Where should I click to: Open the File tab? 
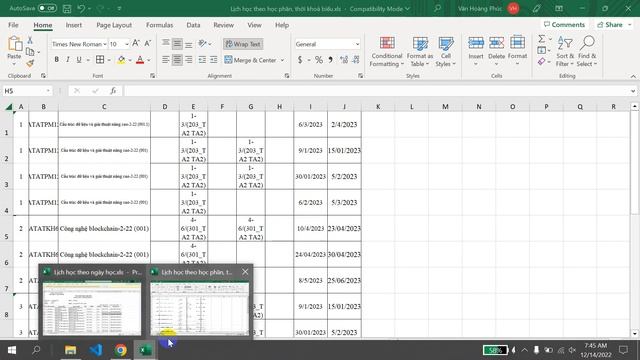pos(13,25)
